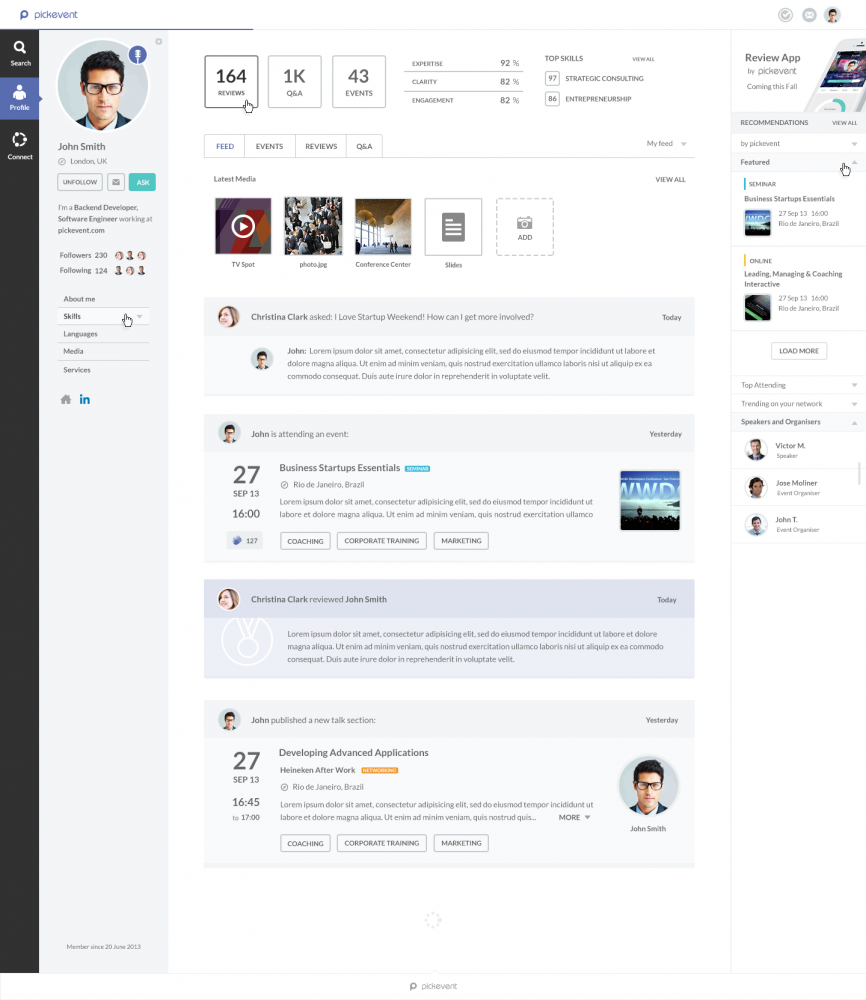866x1000 pixels.
Task: Click the LinkedIn icon on profile
Action: point(85,399)
